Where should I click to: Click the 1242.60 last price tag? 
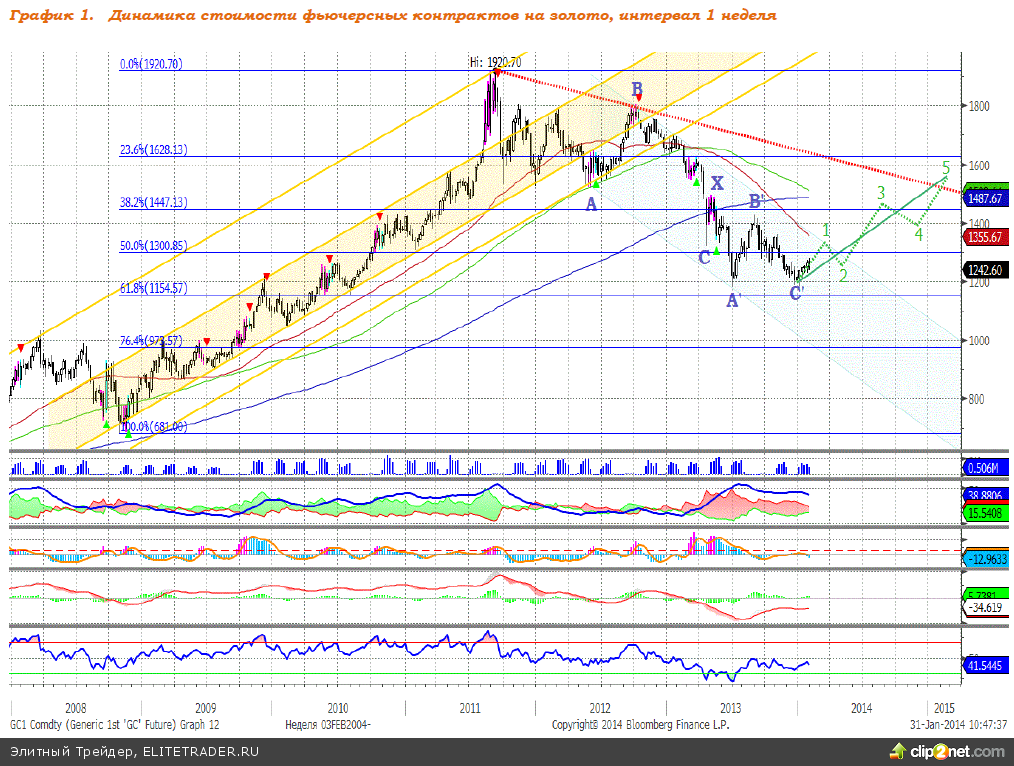(987, 269)
